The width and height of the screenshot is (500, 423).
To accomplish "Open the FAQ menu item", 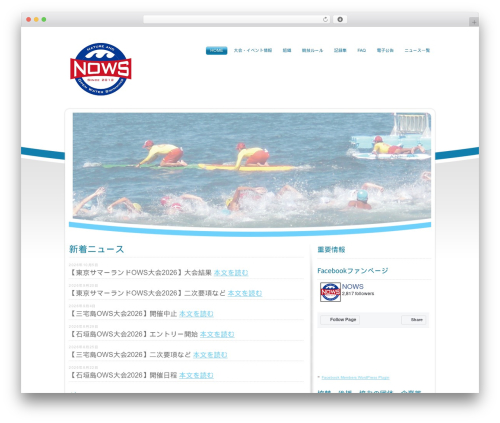I will pos(362,50).
